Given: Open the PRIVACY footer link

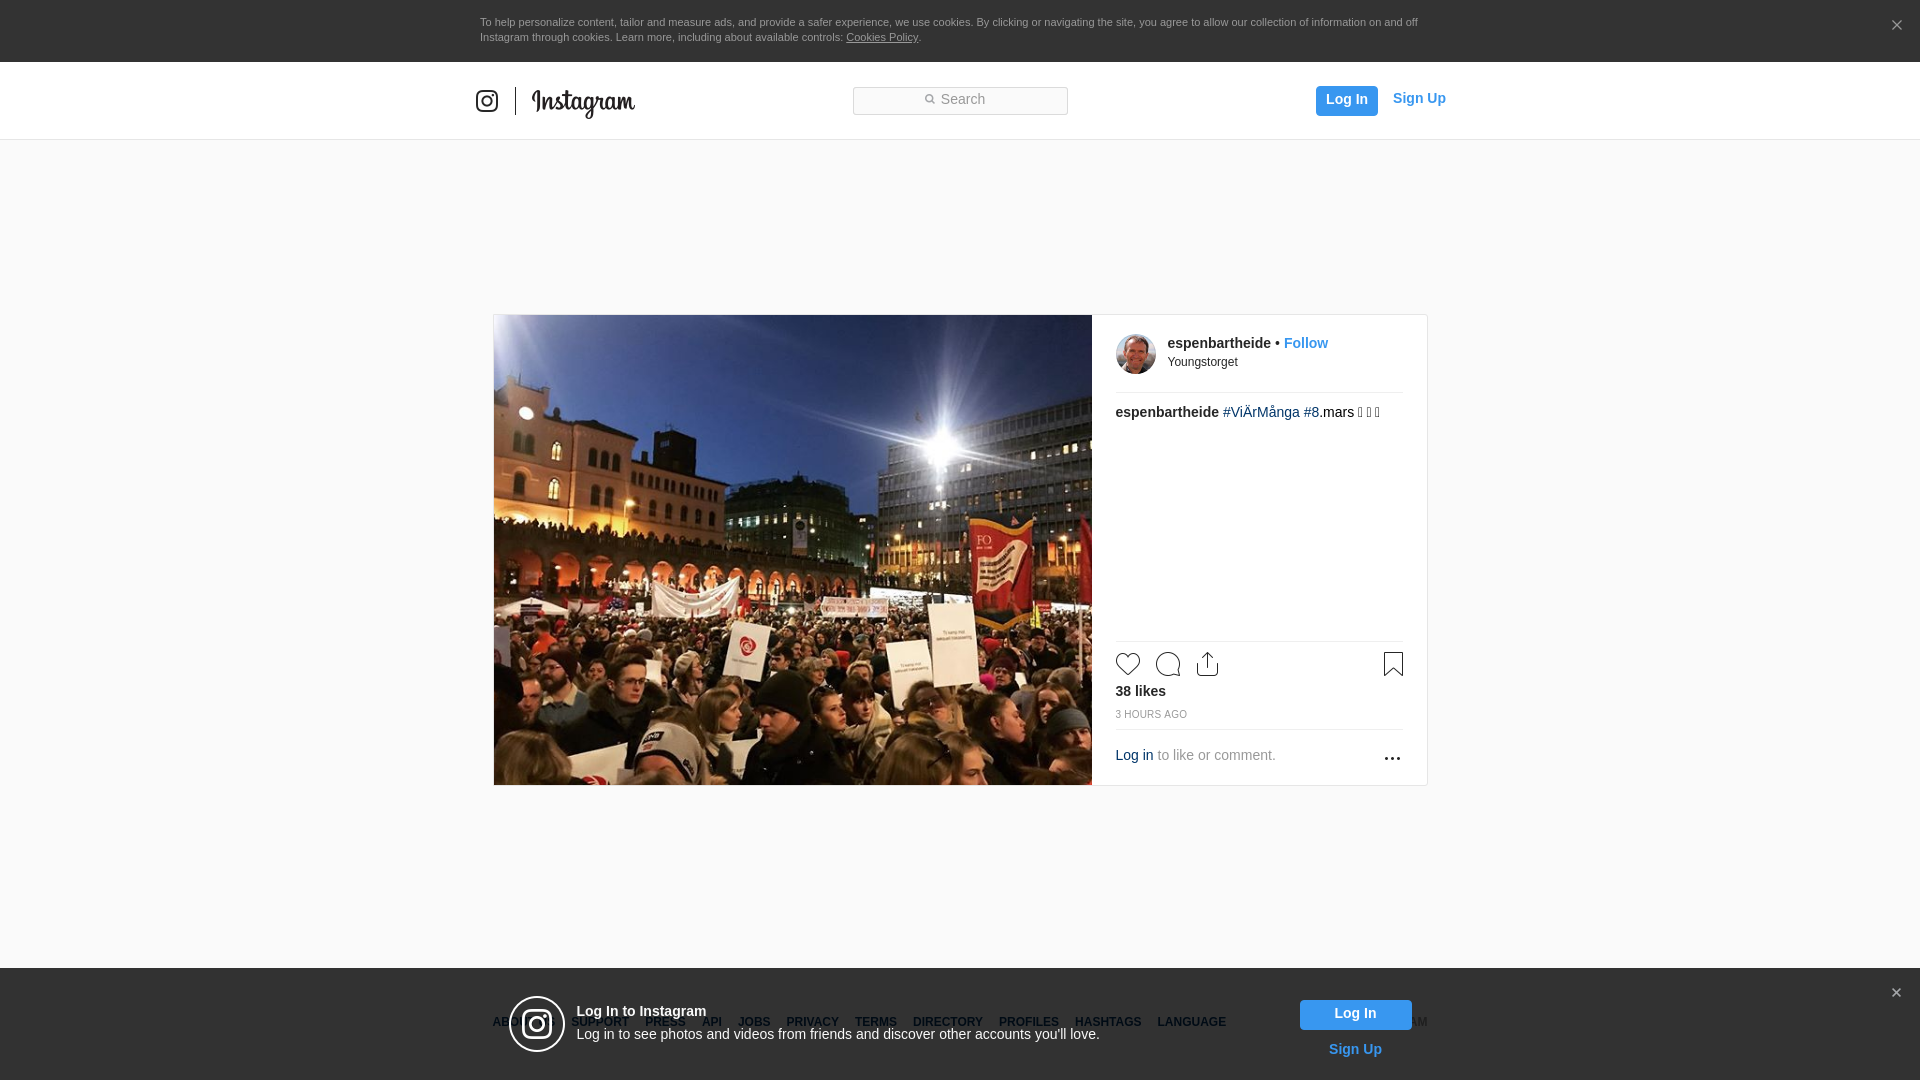Looking at the screenshot, I should click(812, 1022).
